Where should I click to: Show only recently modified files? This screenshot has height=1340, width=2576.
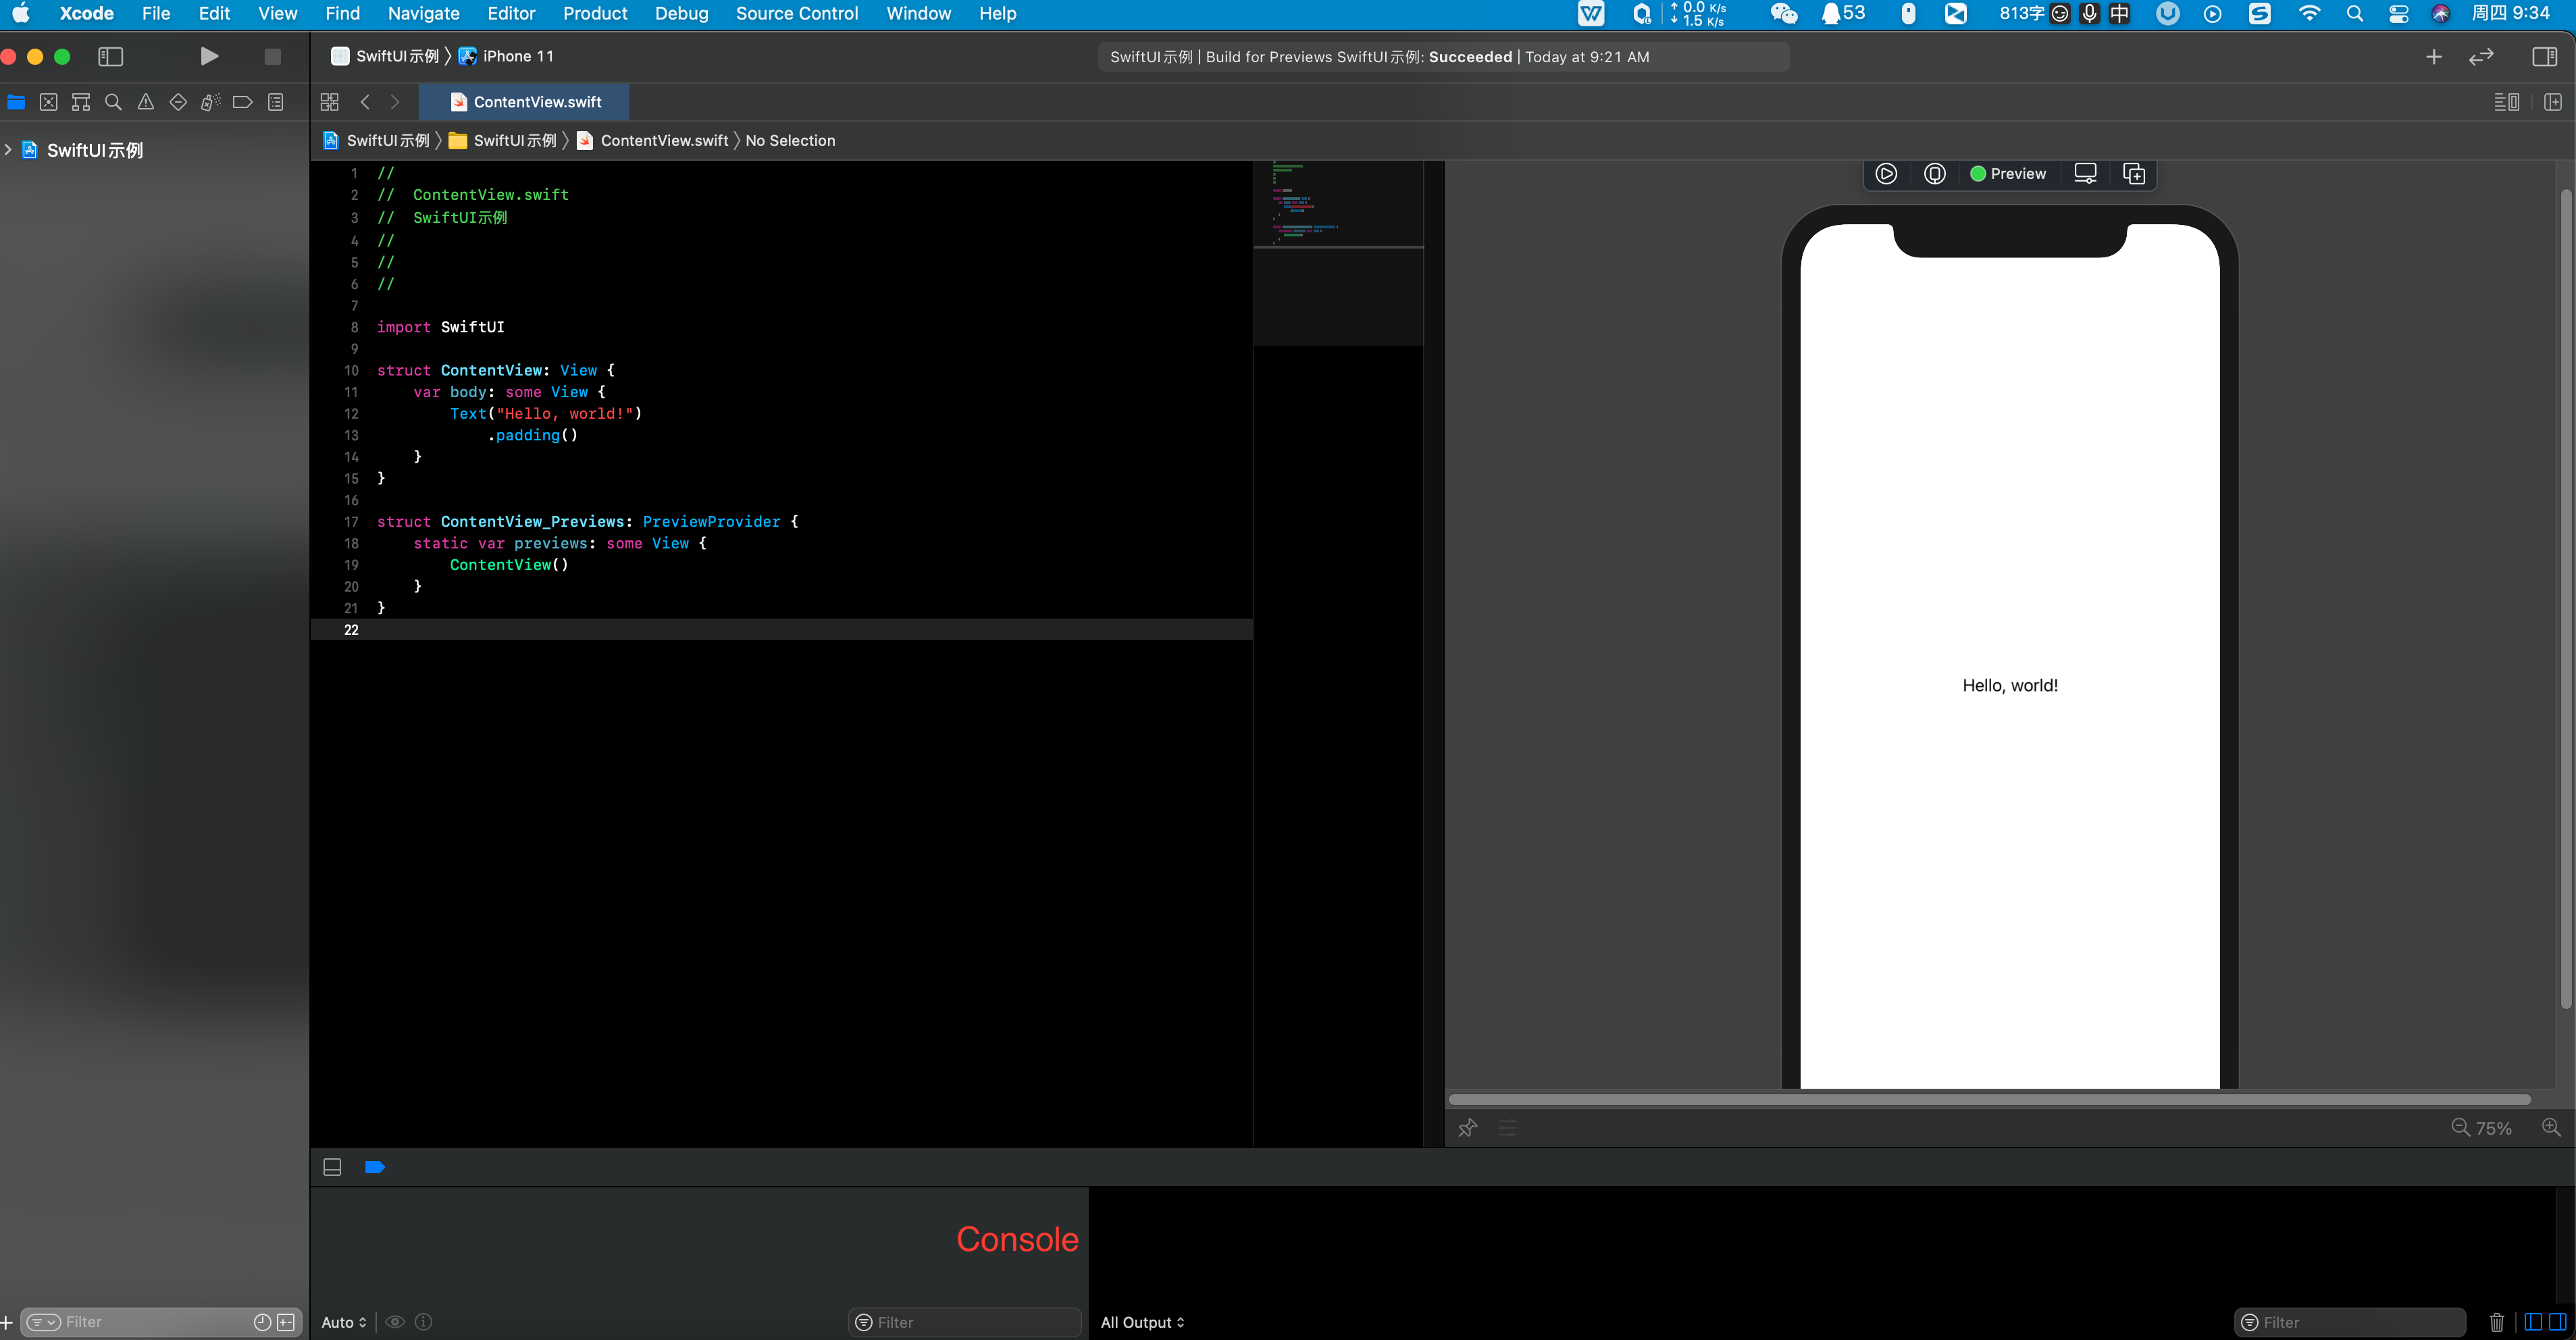coord(262,1322)
